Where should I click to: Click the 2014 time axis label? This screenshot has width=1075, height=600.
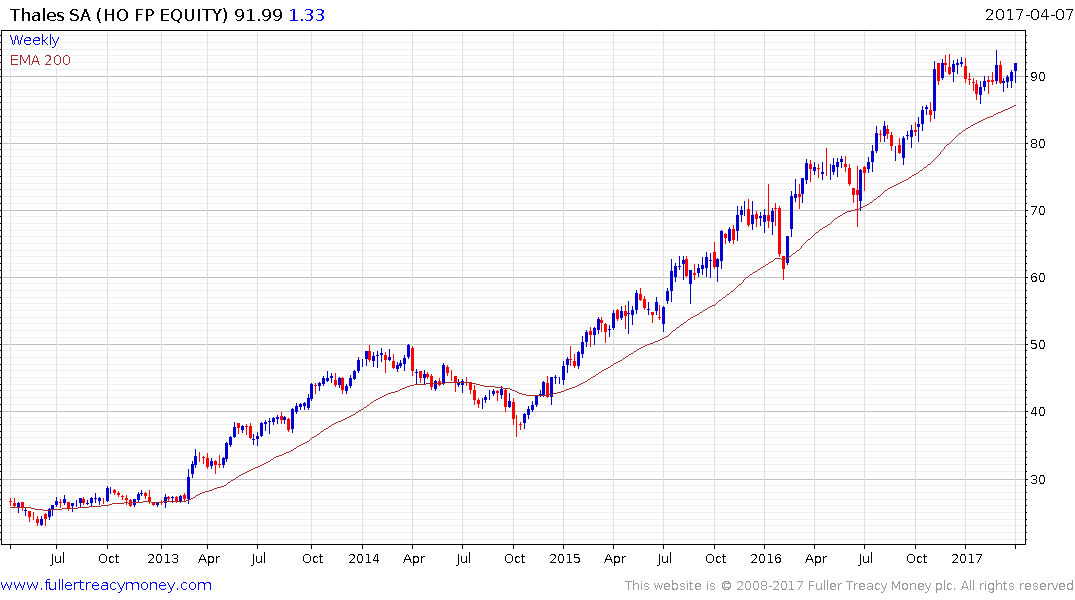[x=363, y=558]
